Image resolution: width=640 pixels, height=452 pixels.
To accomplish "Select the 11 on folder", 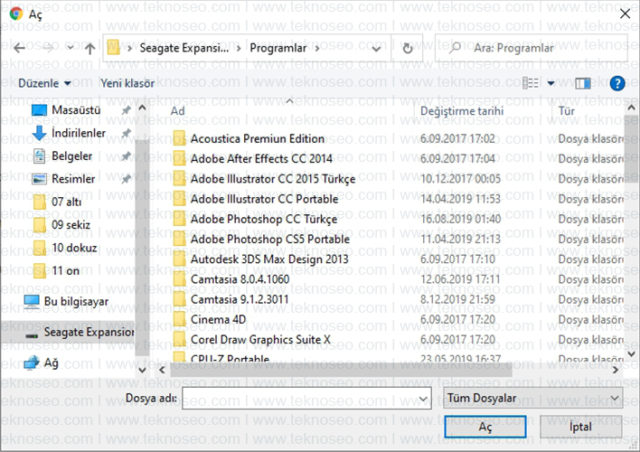I will pos(56,271).
